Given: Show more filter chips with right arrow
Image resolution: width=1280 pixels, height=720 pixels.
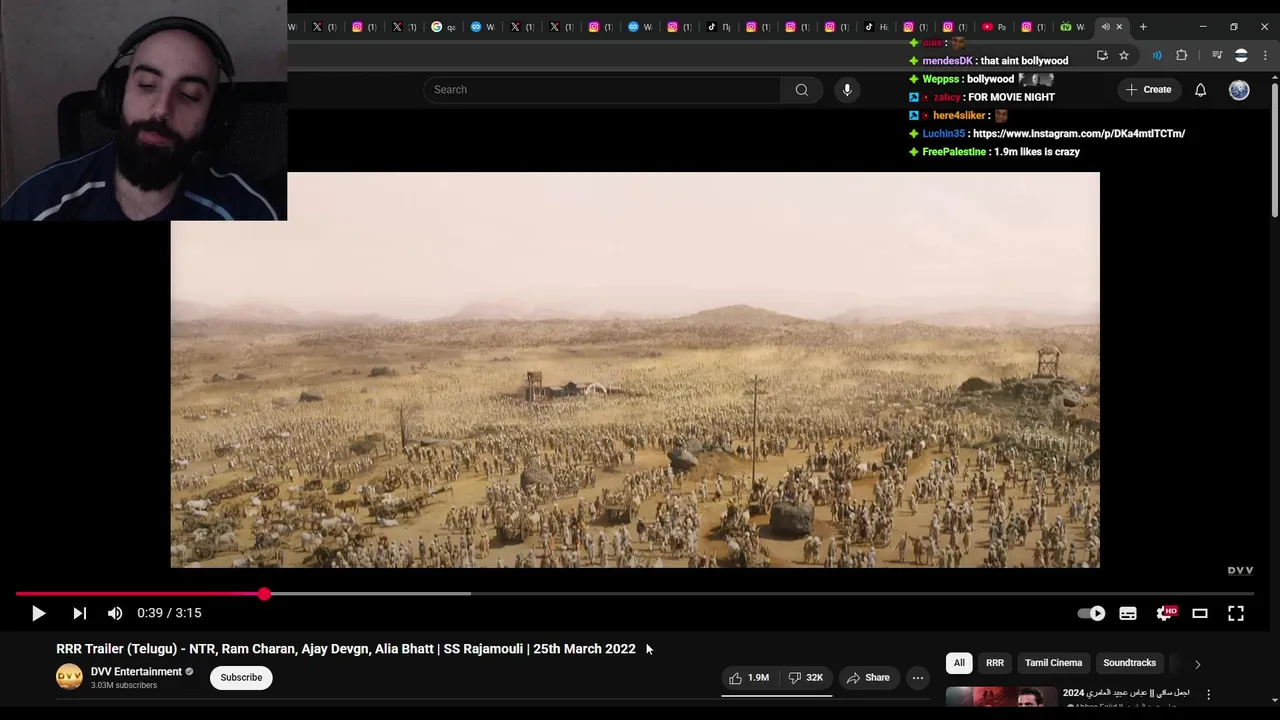Looking at the screenshot, I should pos(1197,664).
